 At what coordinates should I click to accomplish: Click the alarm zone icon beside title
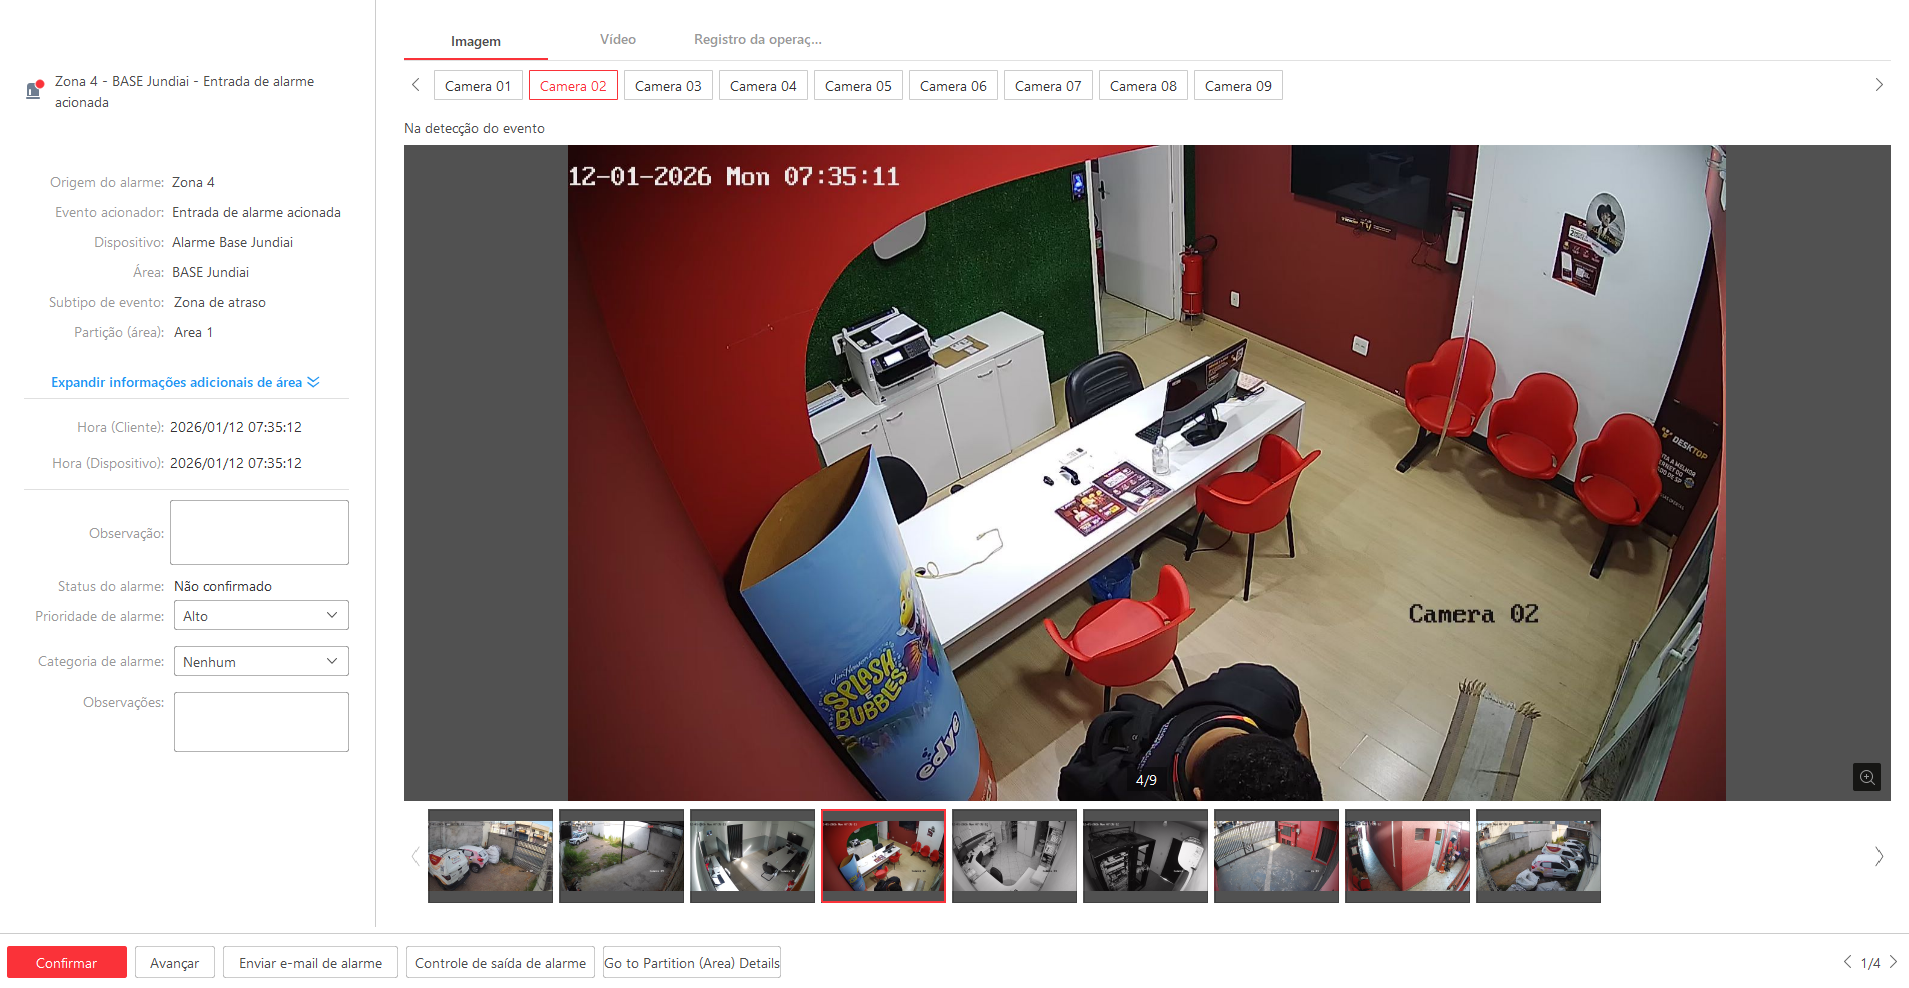tap(34, 90)
